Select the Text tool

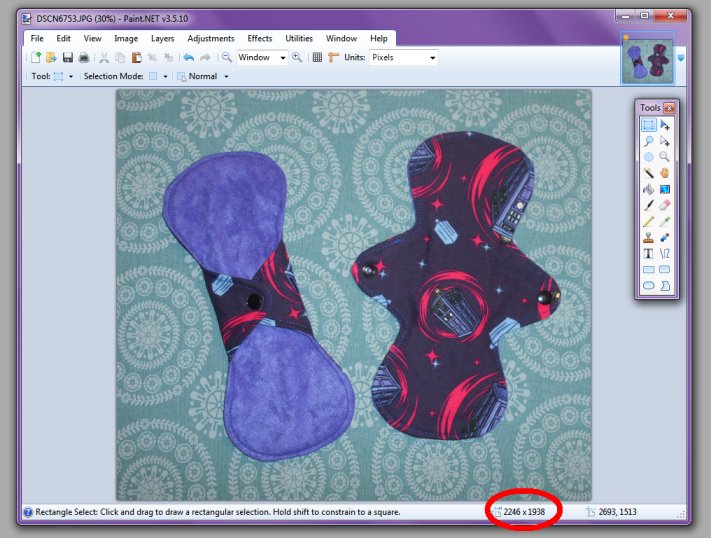coord(648,254)
